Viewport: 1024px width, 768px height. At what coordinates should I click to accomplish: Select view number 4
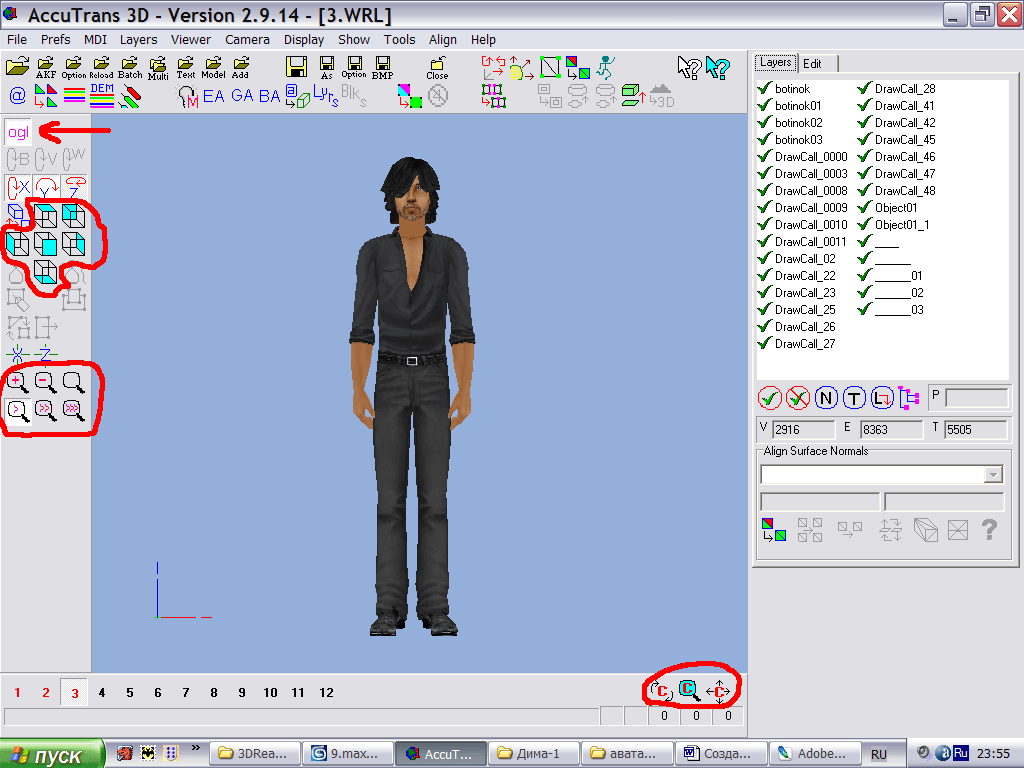coord(102,692)
